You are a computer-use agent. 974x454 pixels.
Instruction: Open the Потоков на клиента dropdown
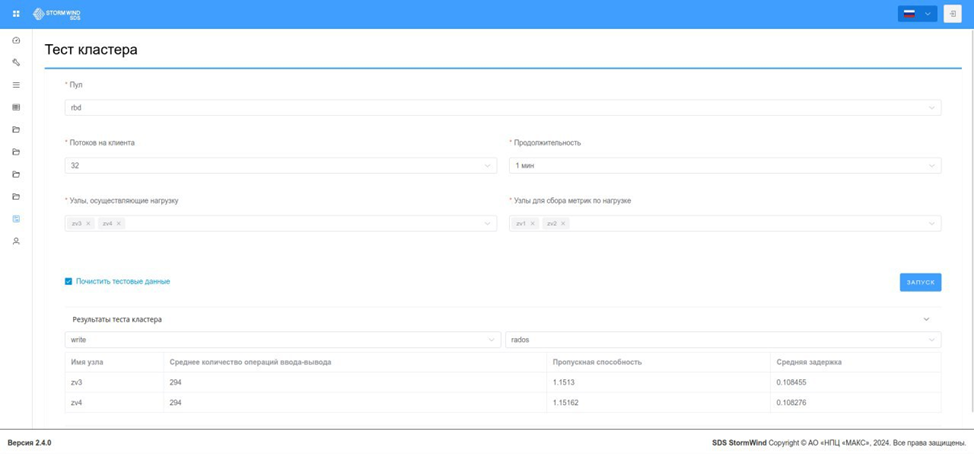pos(281,166)
